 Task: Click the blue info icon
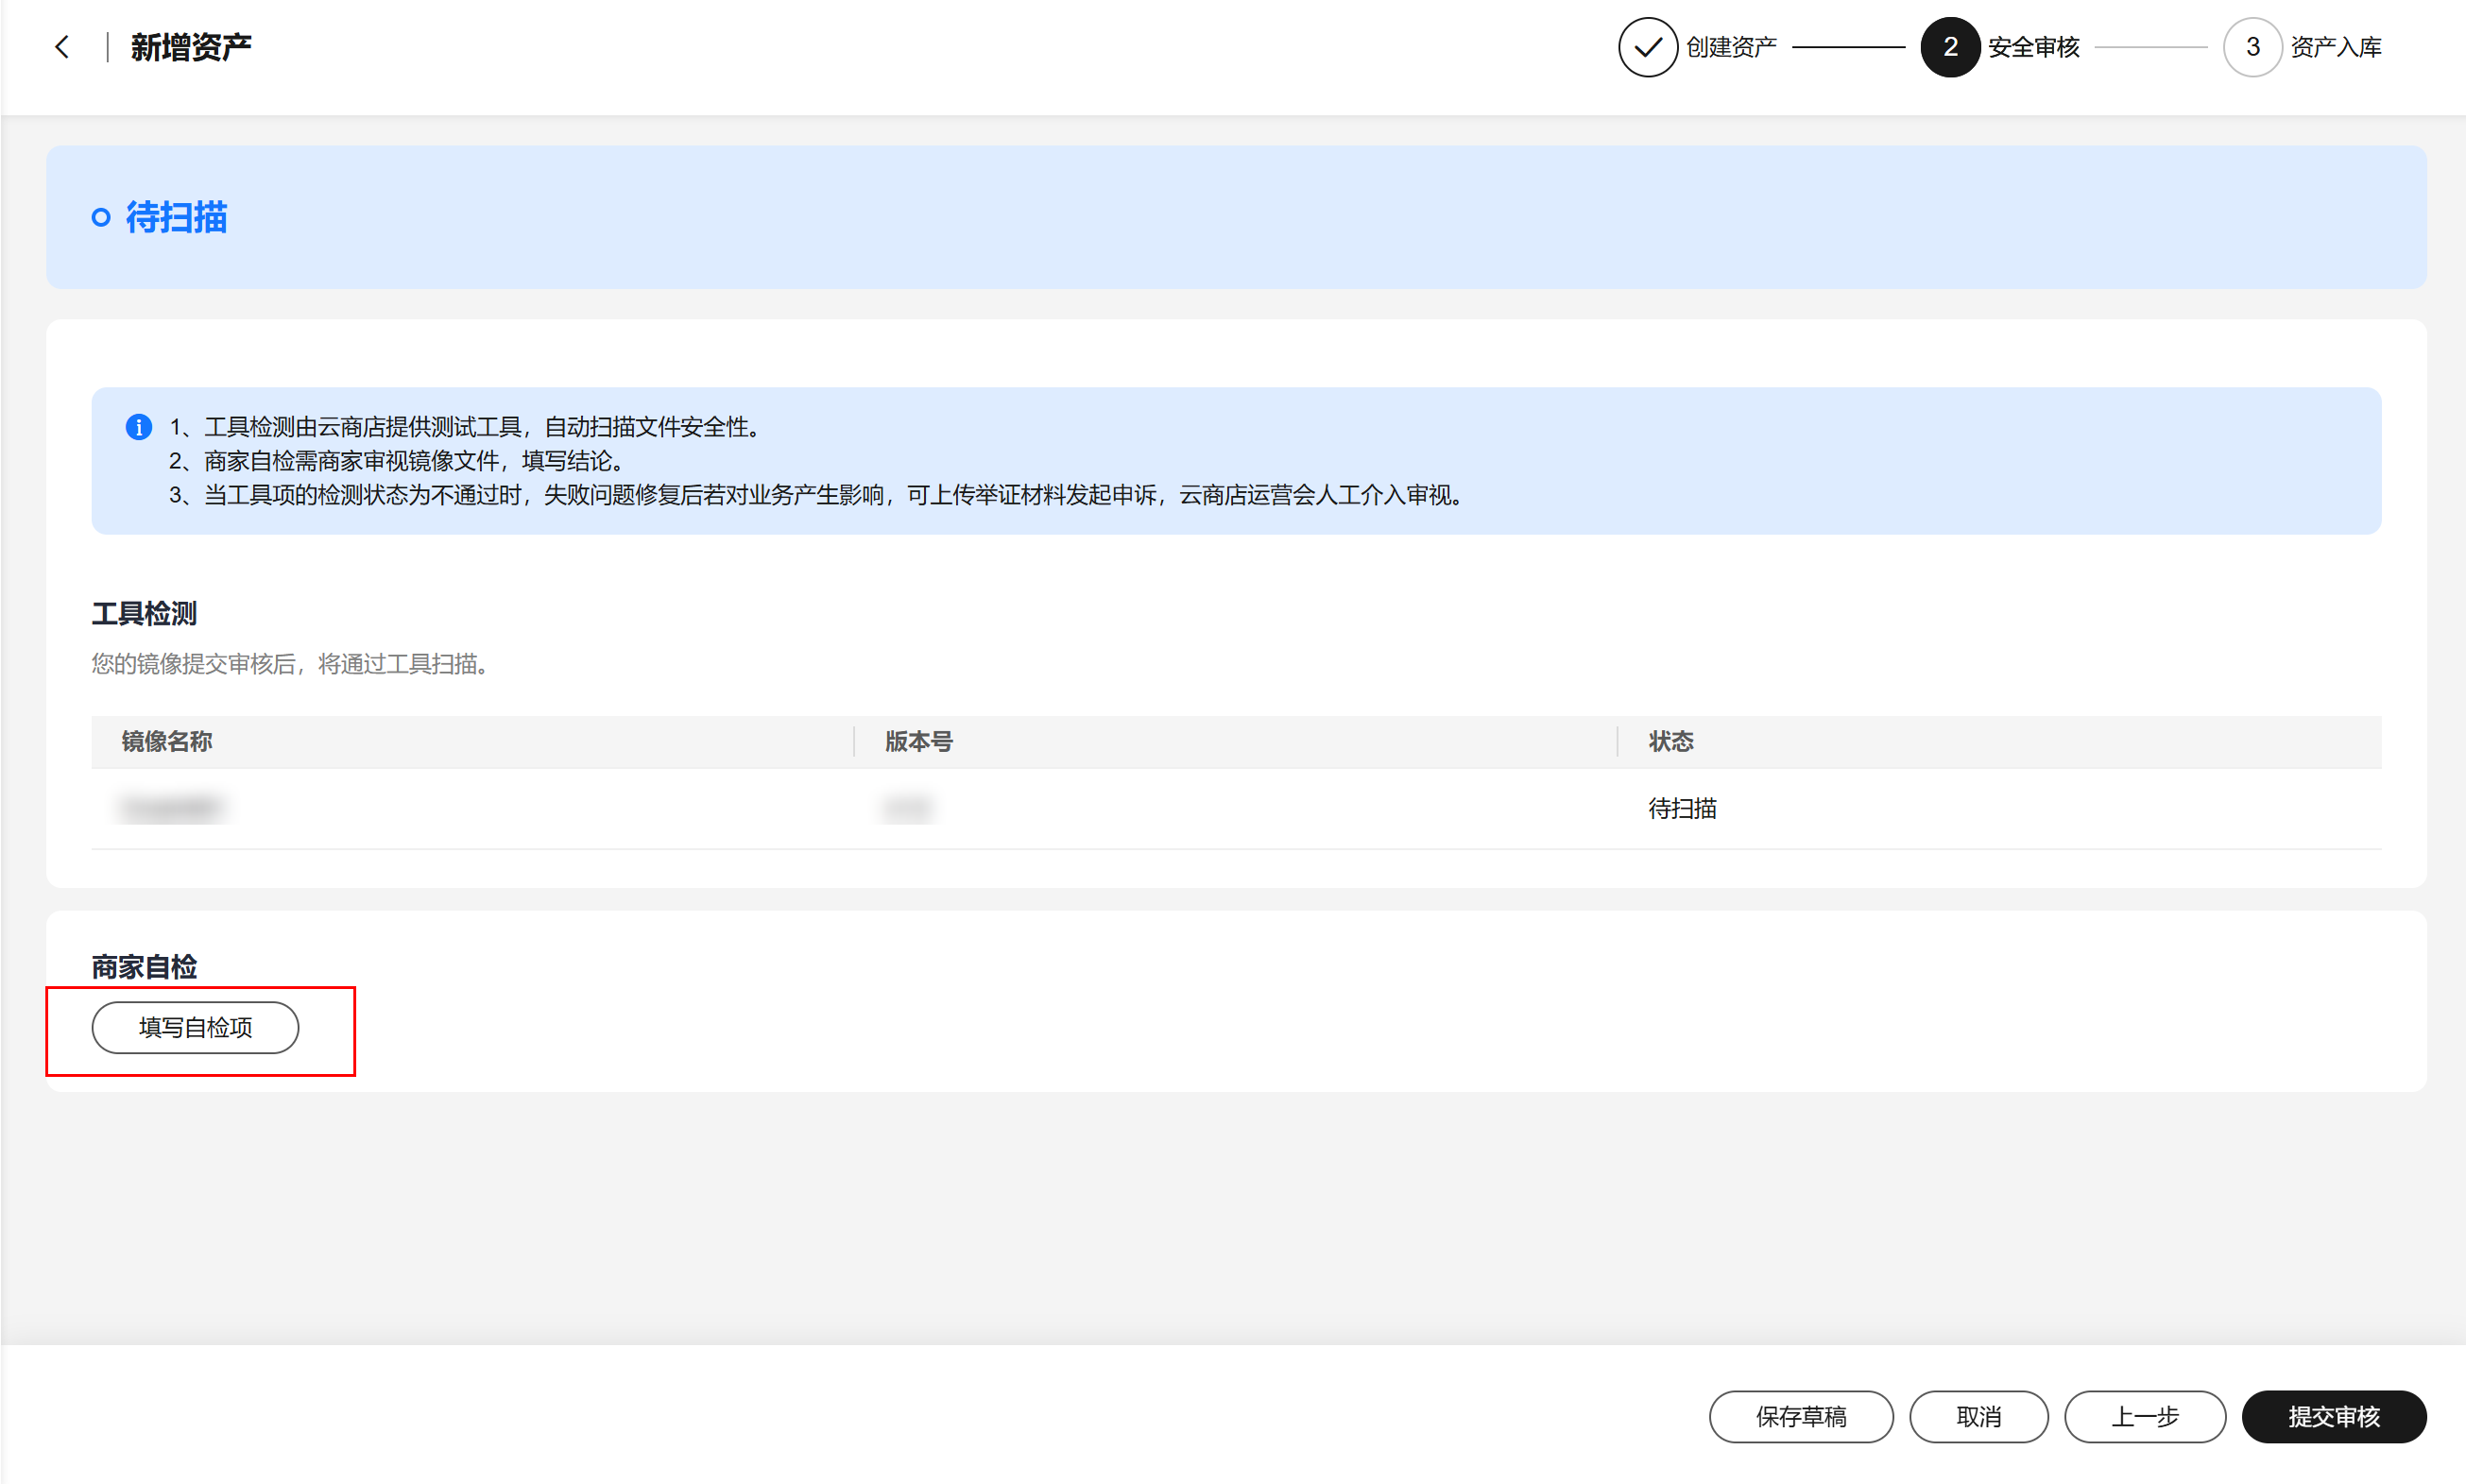pyautogui.click(x=138, y=427)
